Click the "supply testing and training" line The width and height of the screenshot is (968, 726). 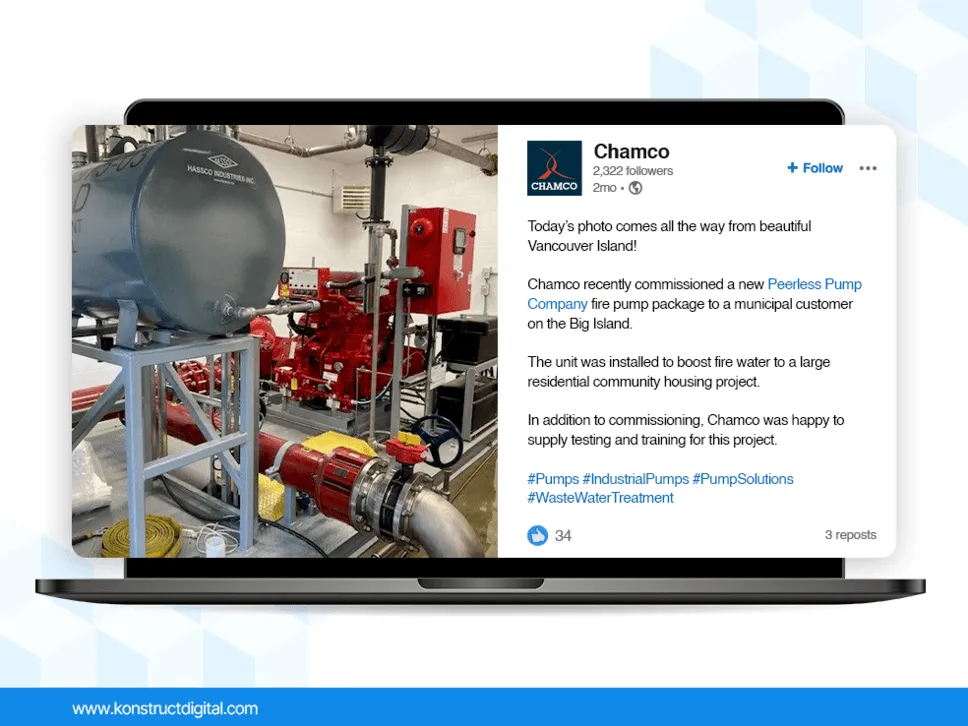click(x=652, y=440)
